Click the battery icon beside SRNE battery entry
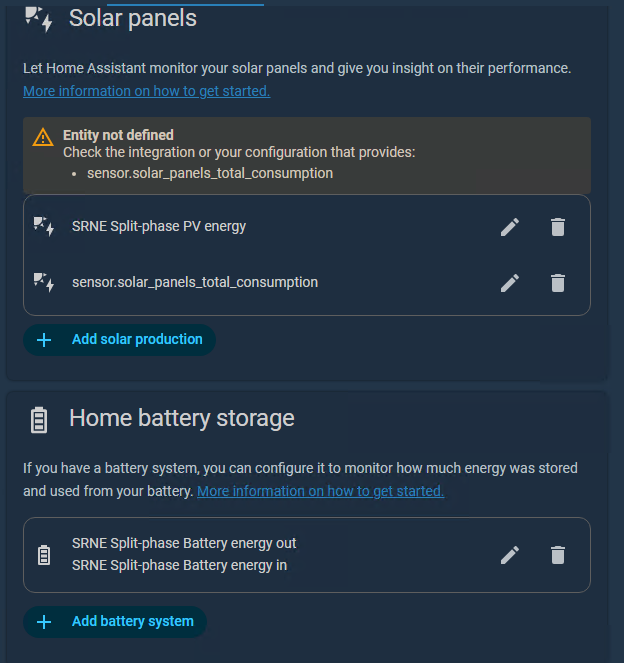 pyautogui.click(x=44, y=555)
